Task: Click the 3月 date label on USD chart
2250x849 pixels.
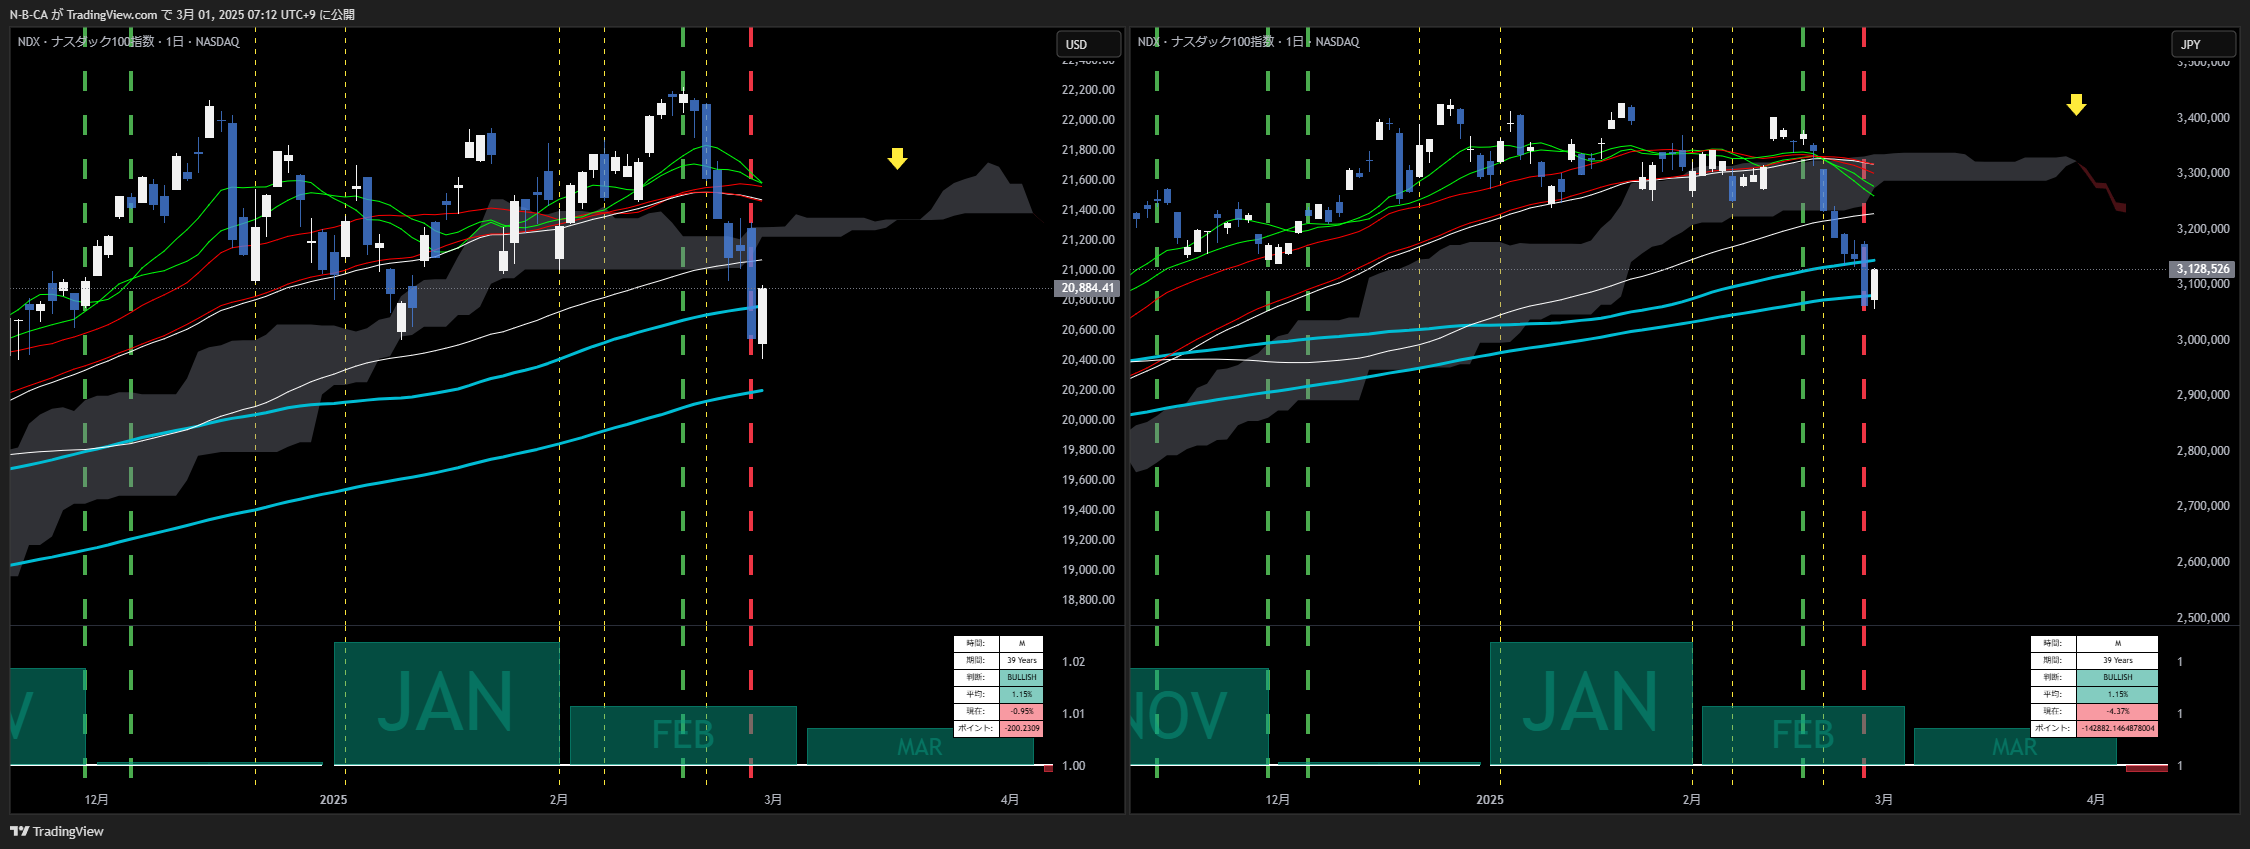Action: (773, 800)
